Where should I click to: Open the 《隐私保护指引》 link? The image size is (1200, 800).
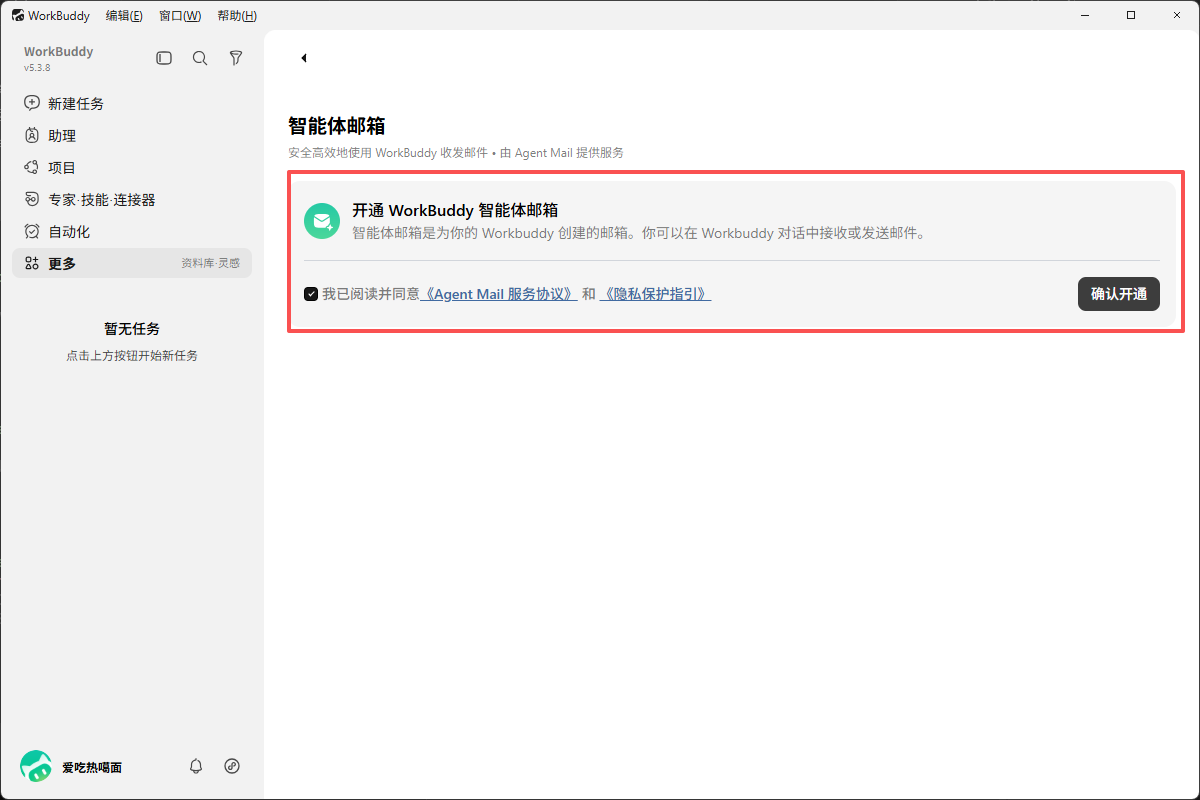click(655, 294)
